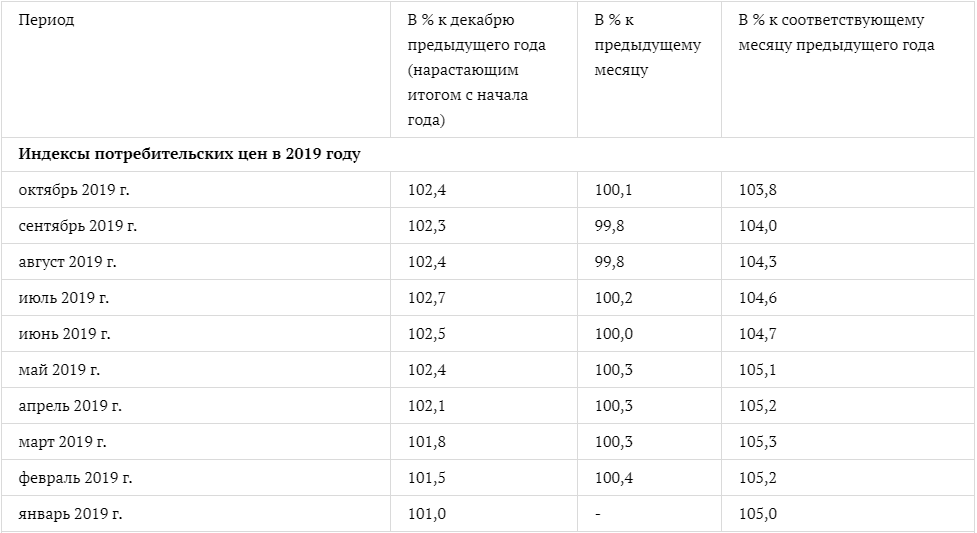Screen dimensions: 977x533
Task: Select the "Индексы потребительских цен в 2019 году" heading
Action: click(x=189, y=155)
